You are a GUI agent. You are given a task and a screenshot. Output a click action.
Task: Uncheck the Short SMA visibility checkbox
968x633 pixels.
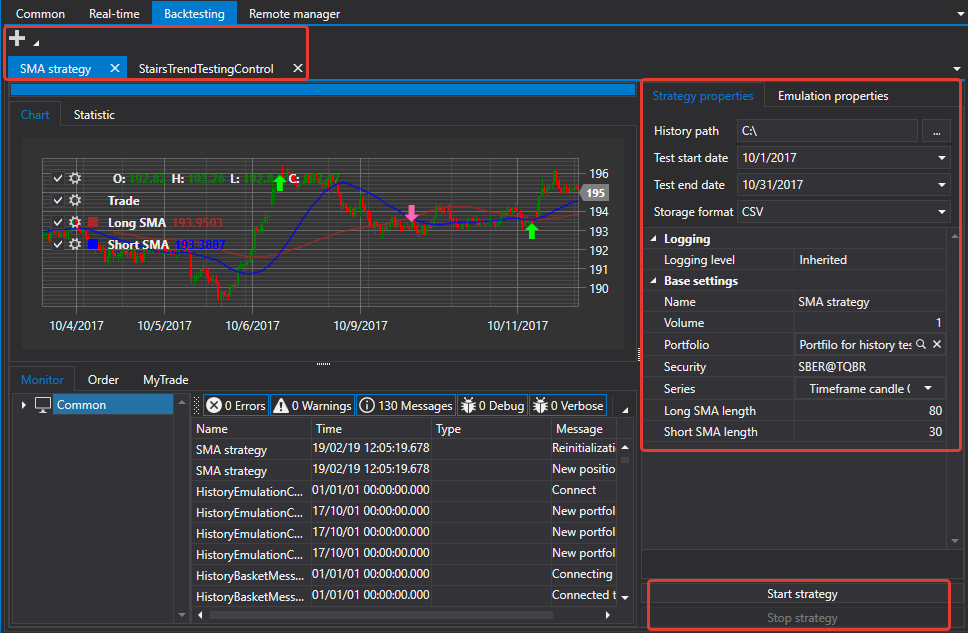[58, 244]
